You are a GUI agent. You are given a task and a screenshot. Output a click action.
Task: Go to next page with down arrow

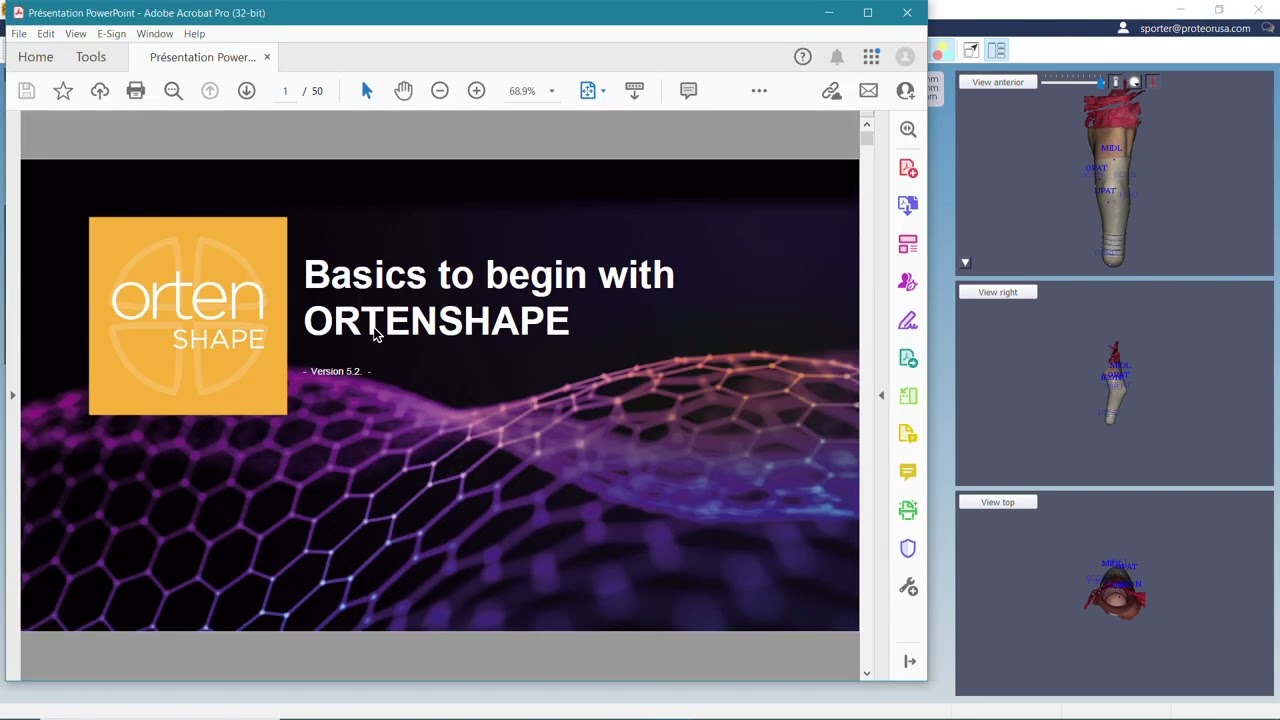pos(247,91)
